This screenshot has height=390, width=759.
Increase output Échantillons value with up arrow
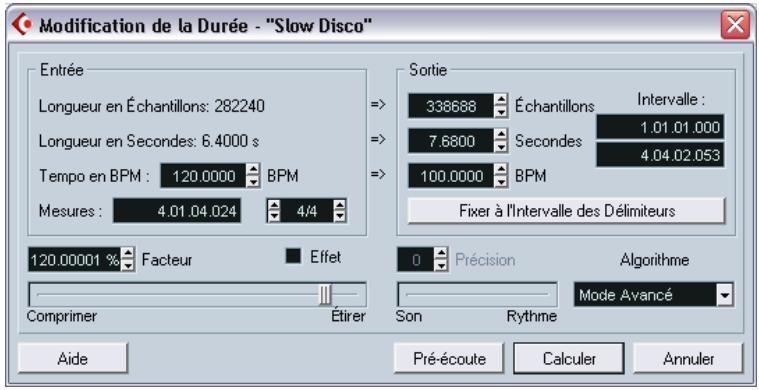tap(501, 100)
